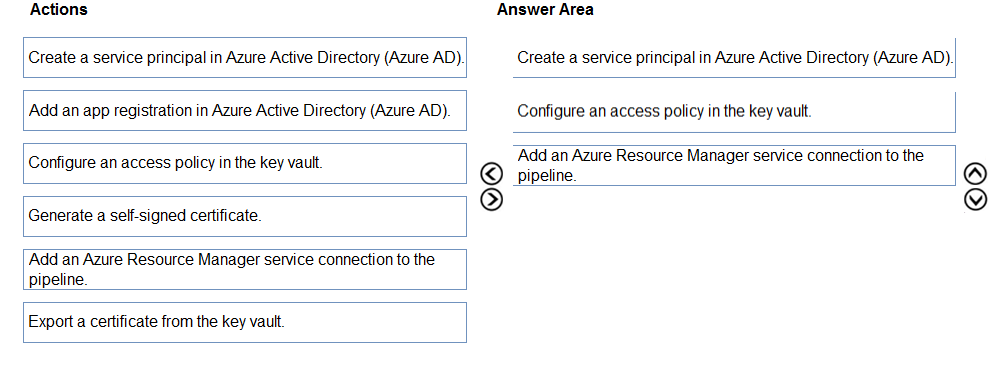994x370 pixels.
Task: Select 'Add an app registration' action
Action: pyautogui.click(x=245, y=110)
